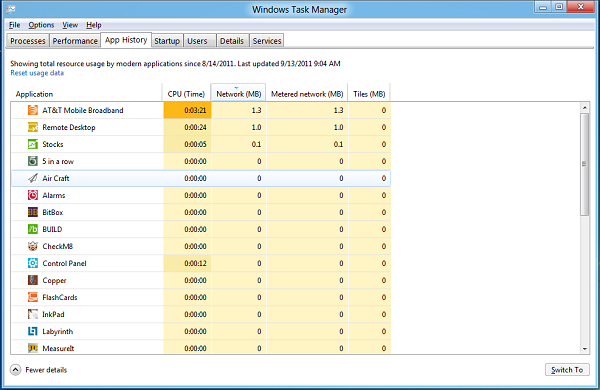Open the Options menu
Viewport: 600px width, 390px height.
click(x=41, y=25)
